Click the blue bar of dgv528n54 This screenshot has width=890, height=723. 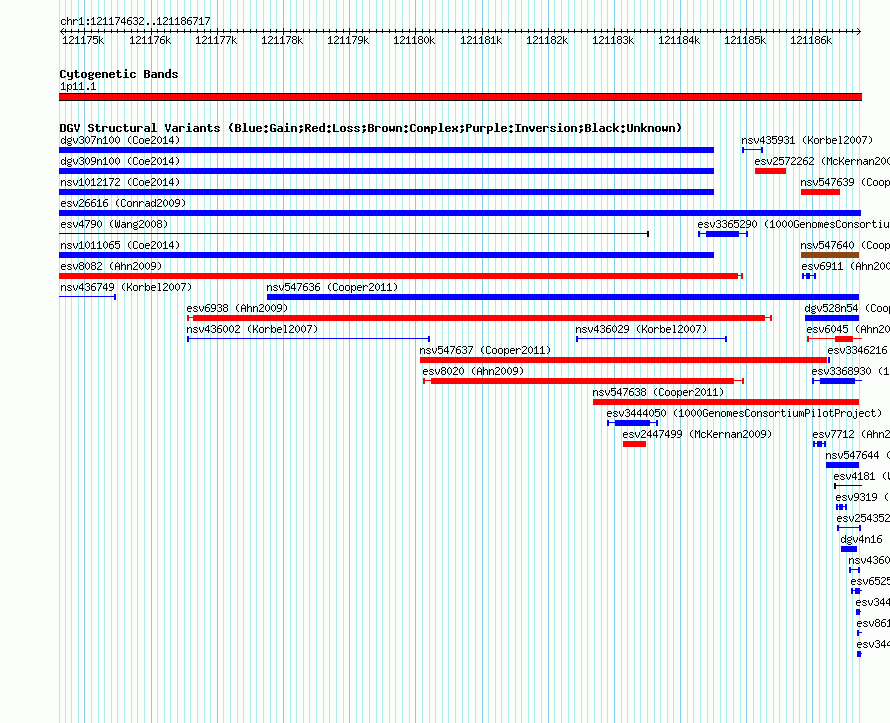[x=832, y=318]
